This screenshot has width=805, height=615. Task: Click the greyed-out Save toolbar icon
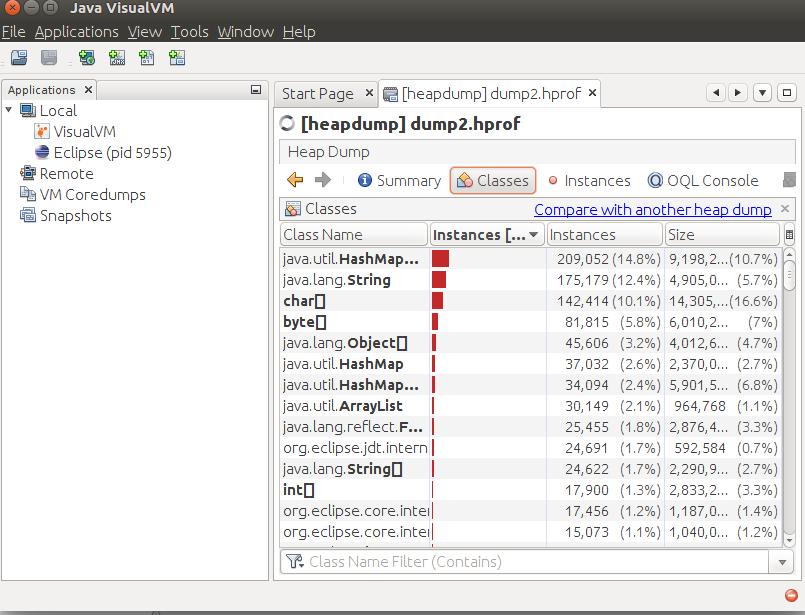(x=49, y=57)
